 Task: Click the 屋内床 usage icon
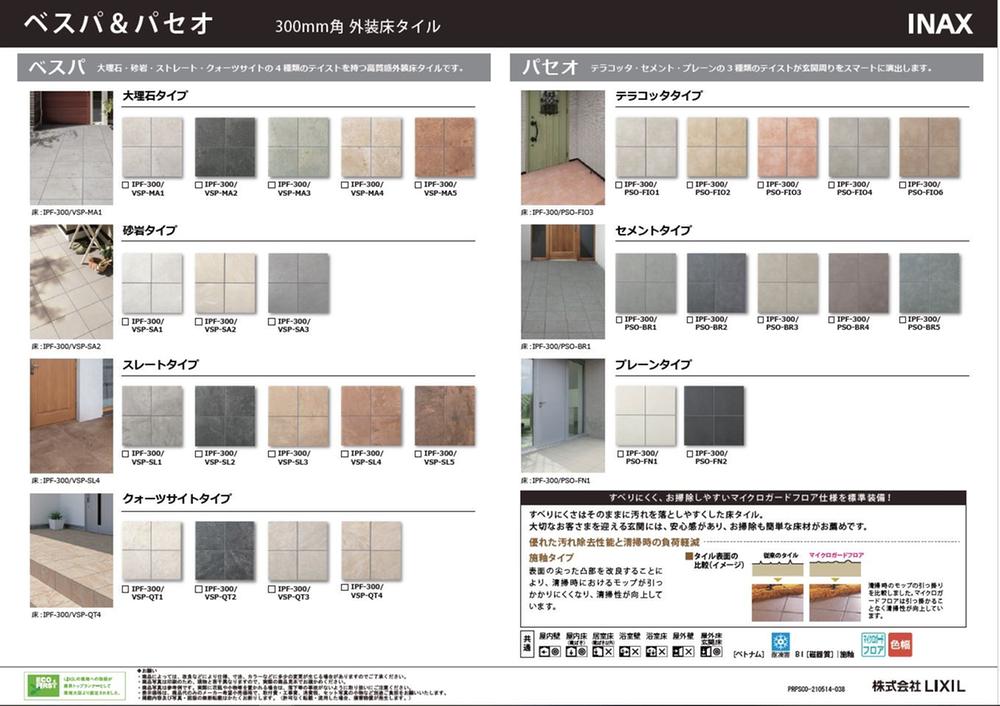click(x=576, y=652)
